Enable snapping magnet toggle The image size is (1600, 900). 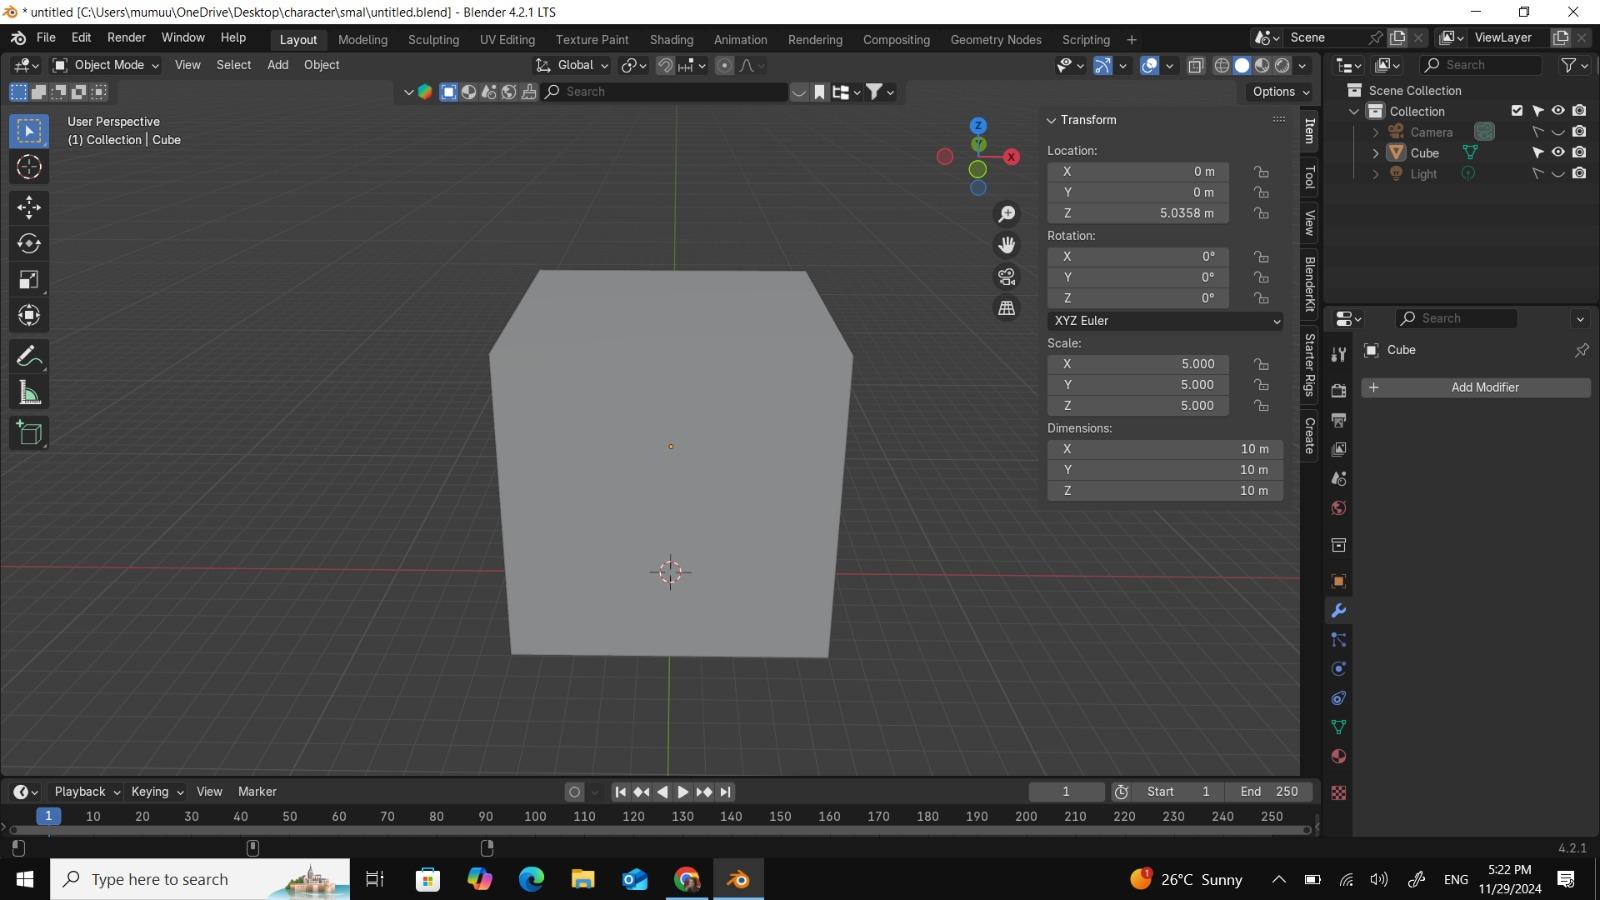[665, 65]
